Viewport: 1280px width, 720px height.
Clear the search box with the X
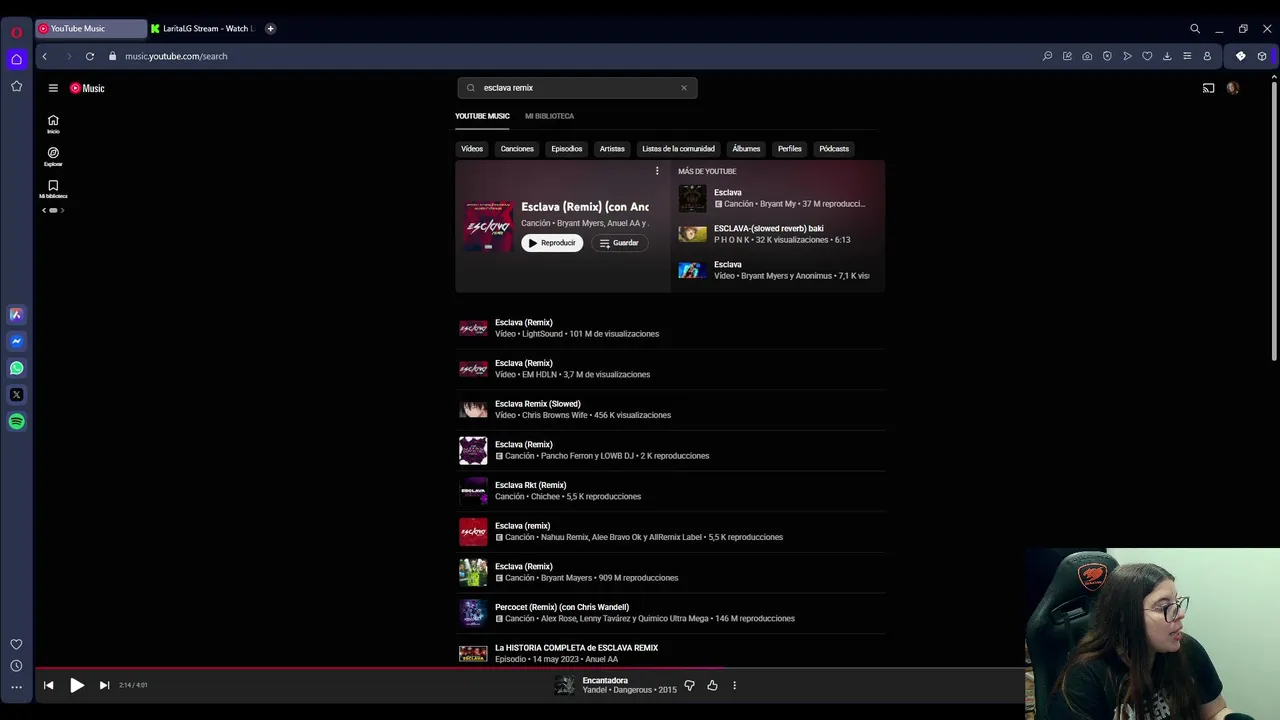point(684,88)
